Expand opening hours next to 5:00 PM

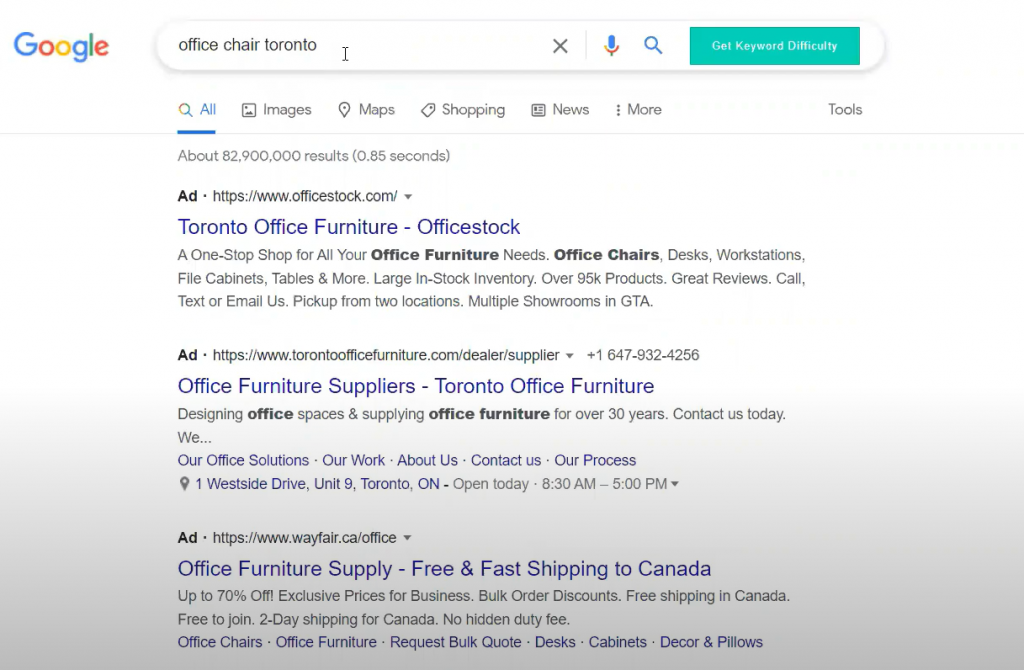(675, 485)
